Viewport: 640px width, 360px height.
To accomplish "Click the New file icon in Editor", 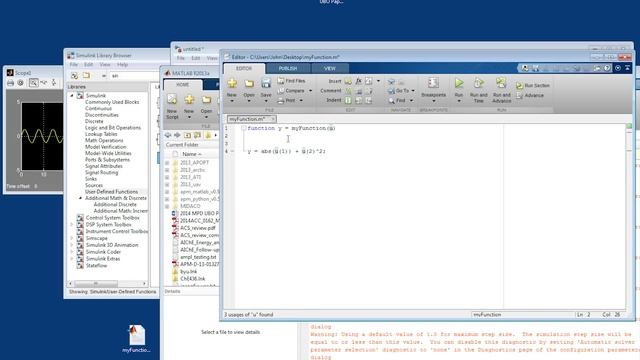I will (x=232, y=84).
